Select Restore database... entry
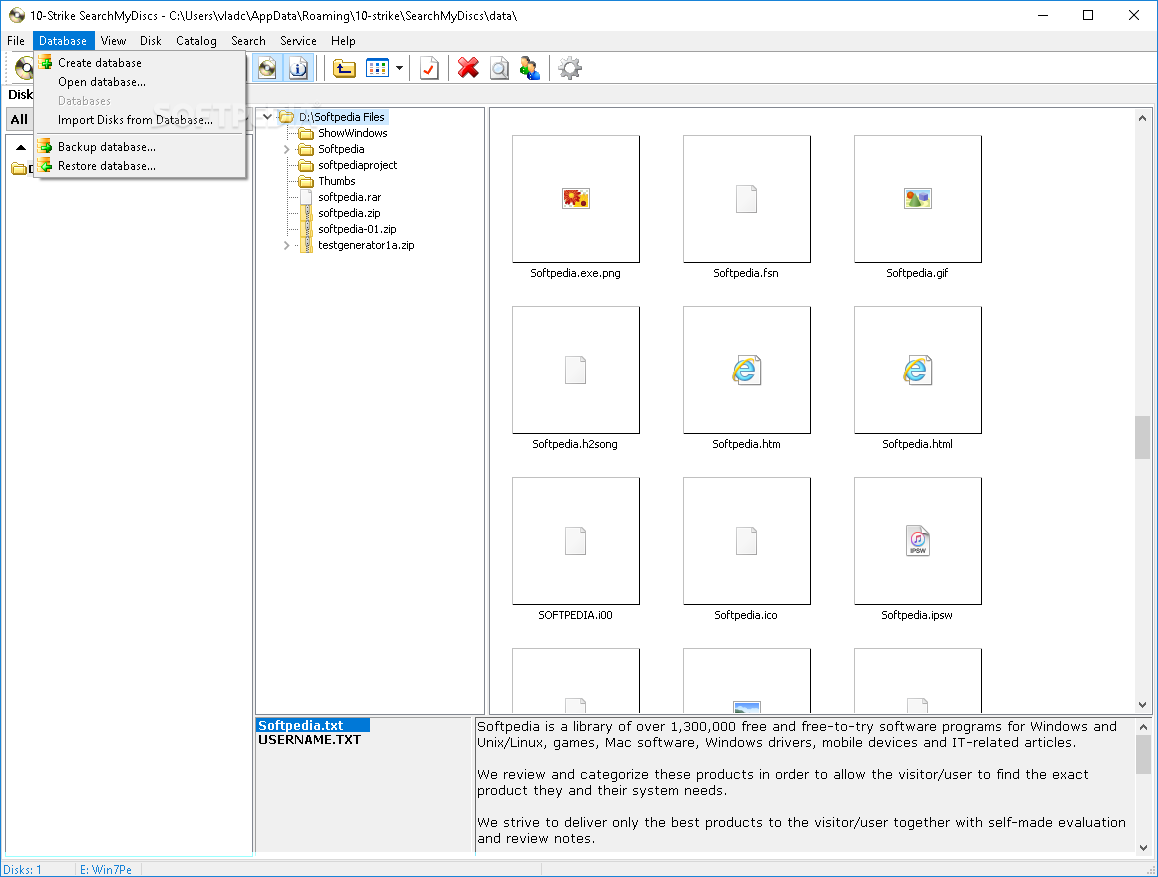 140,166
